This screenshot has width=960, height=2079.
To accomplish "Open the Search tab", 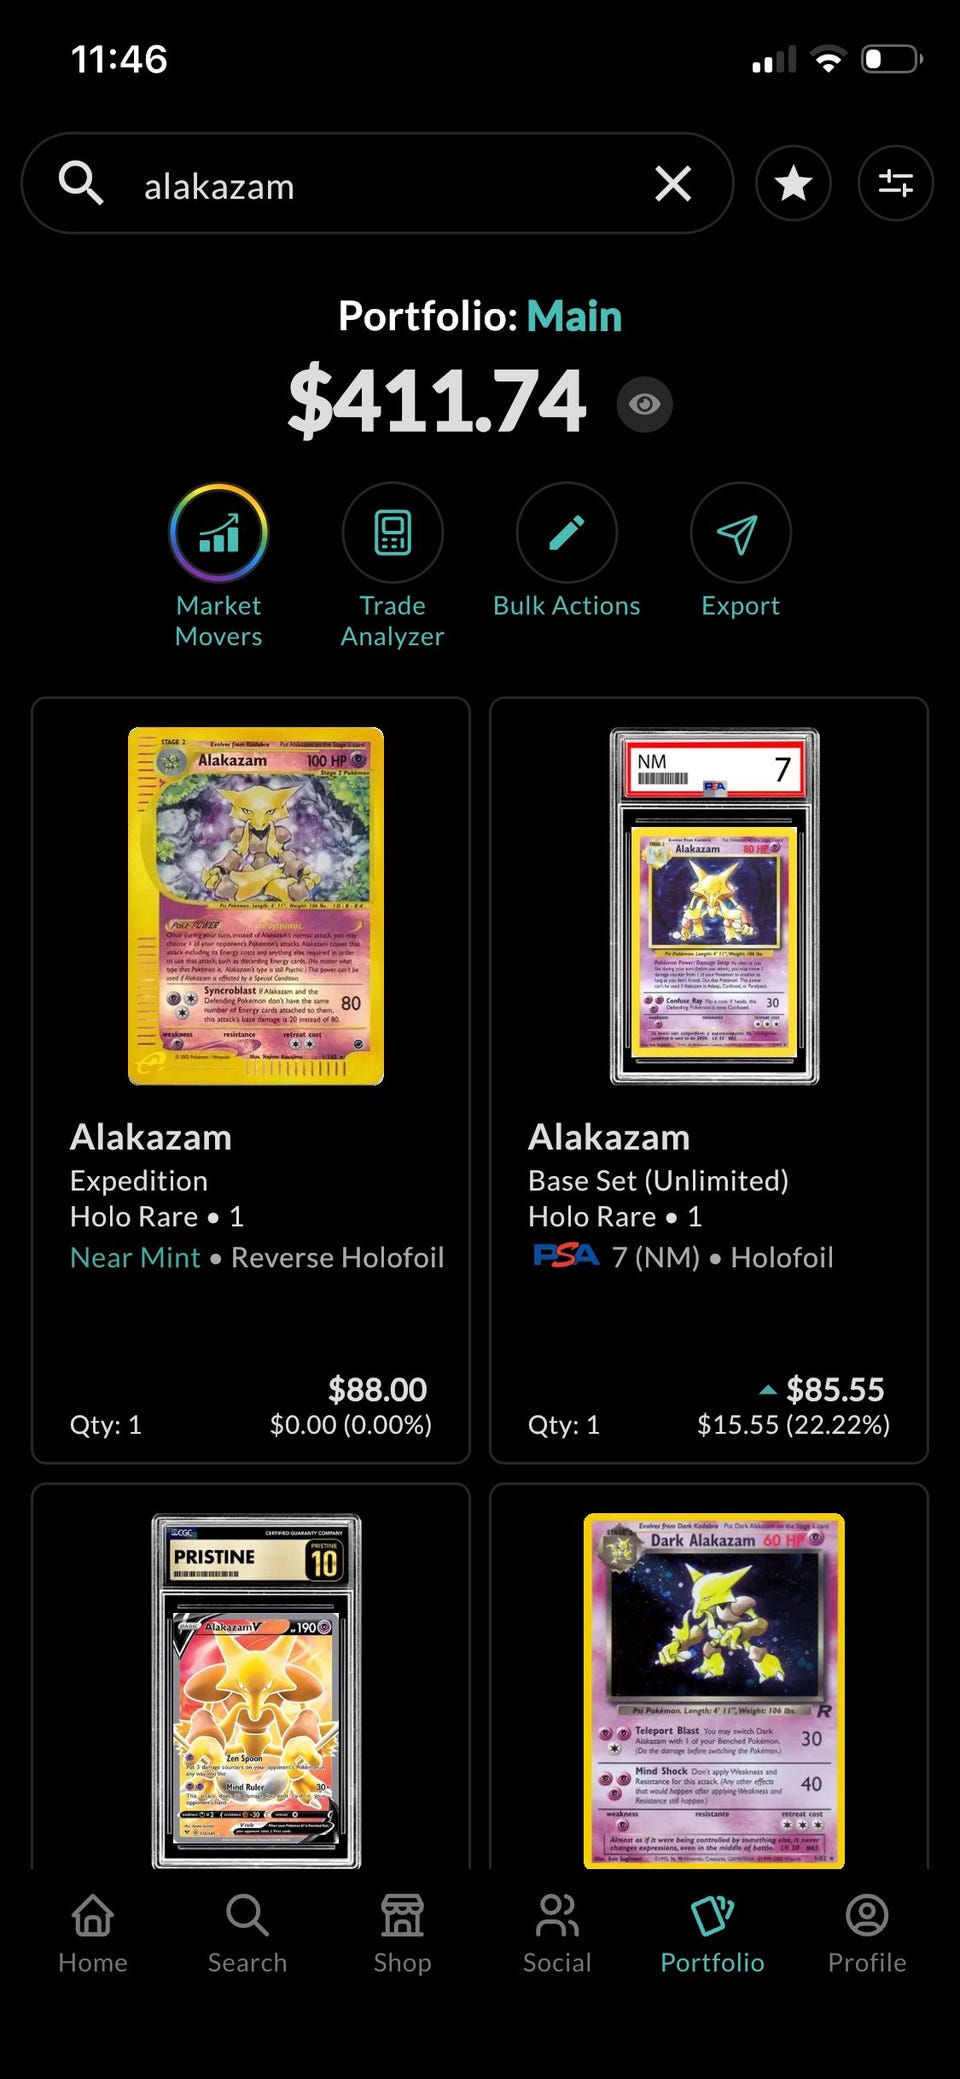I will click(247, 1934).
